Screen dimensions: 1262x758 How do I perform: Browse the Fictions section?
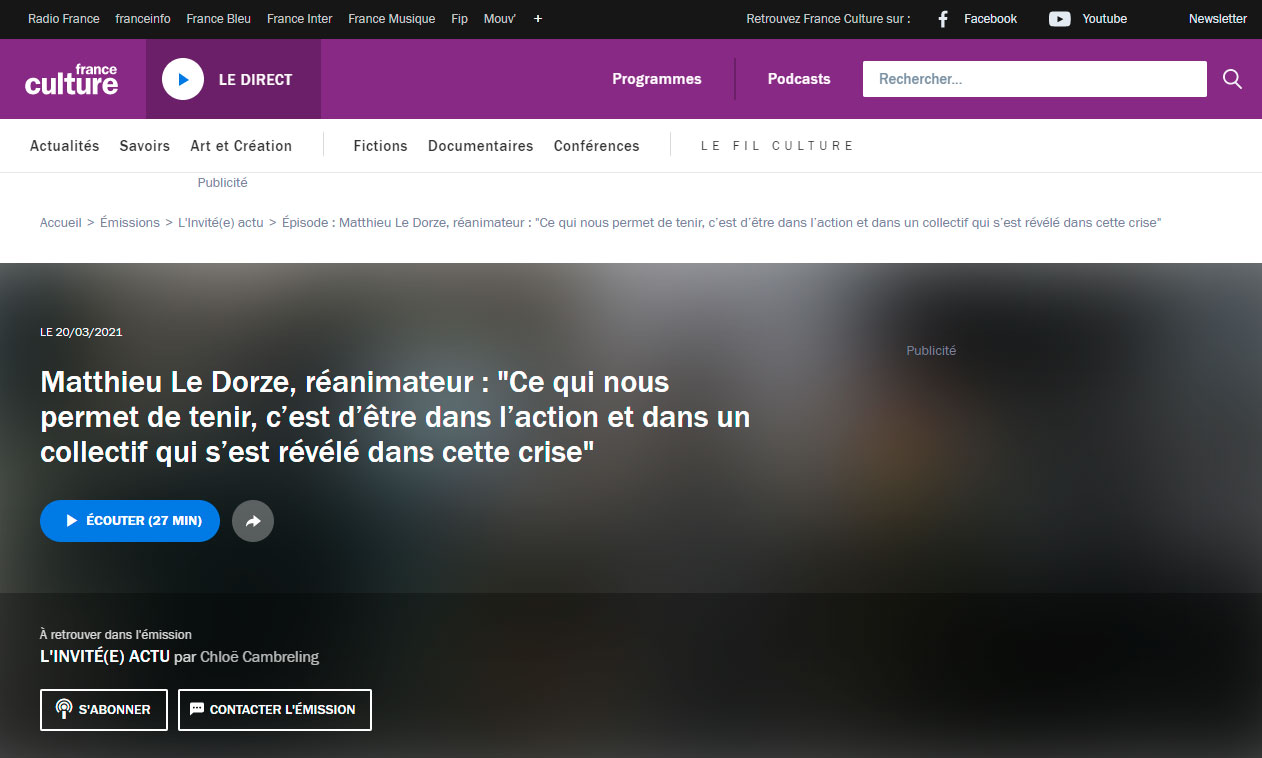point(381,146)
